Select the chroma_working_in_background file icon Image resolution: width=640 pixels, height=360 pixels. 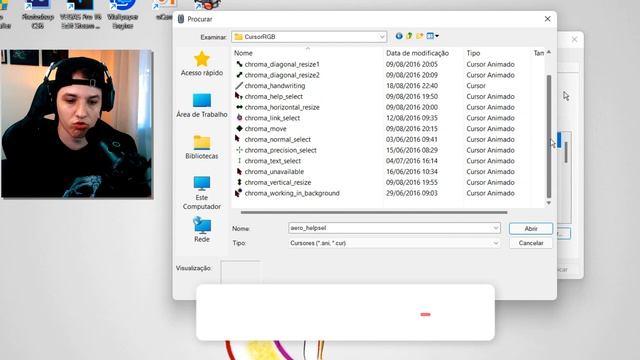tap(239, 193)
